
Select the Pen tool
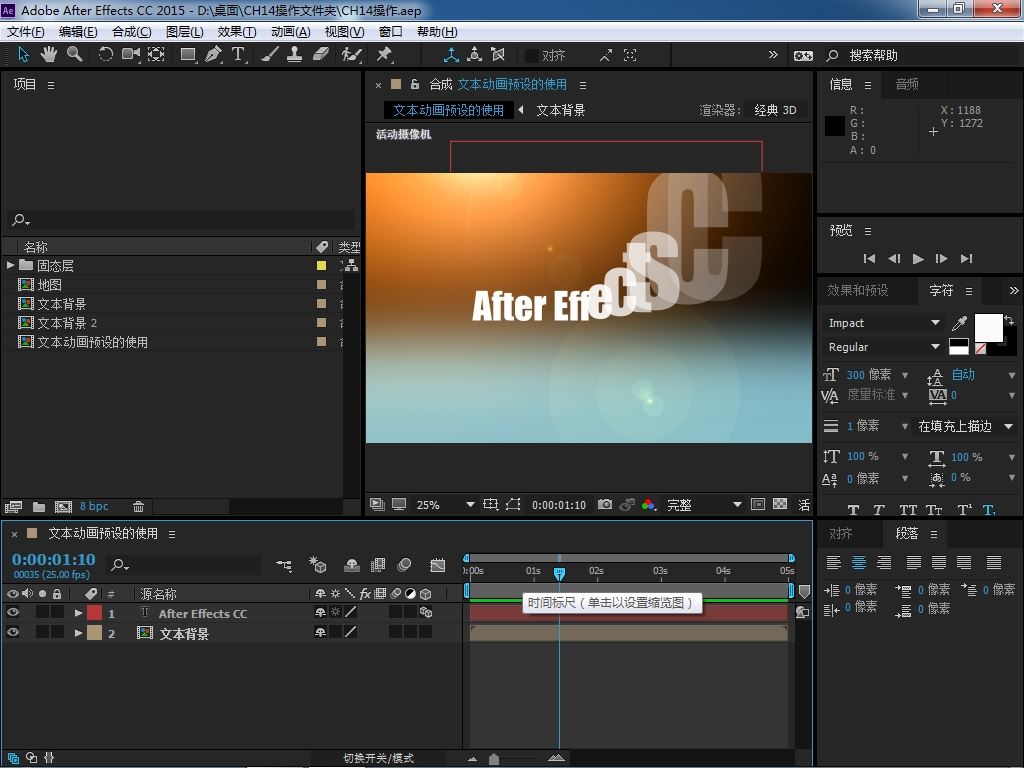[214, 55]
